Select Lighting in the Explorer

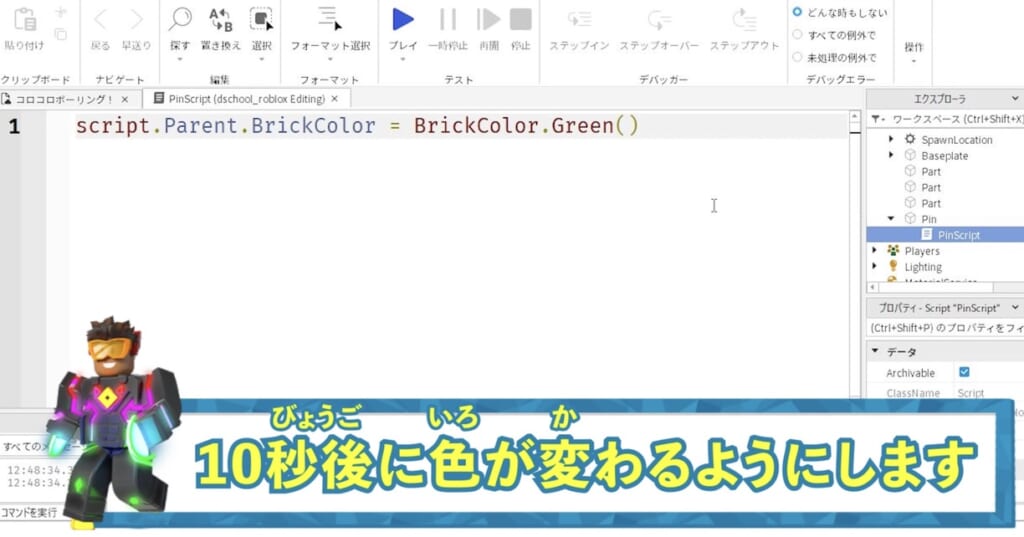coord(923,267)
